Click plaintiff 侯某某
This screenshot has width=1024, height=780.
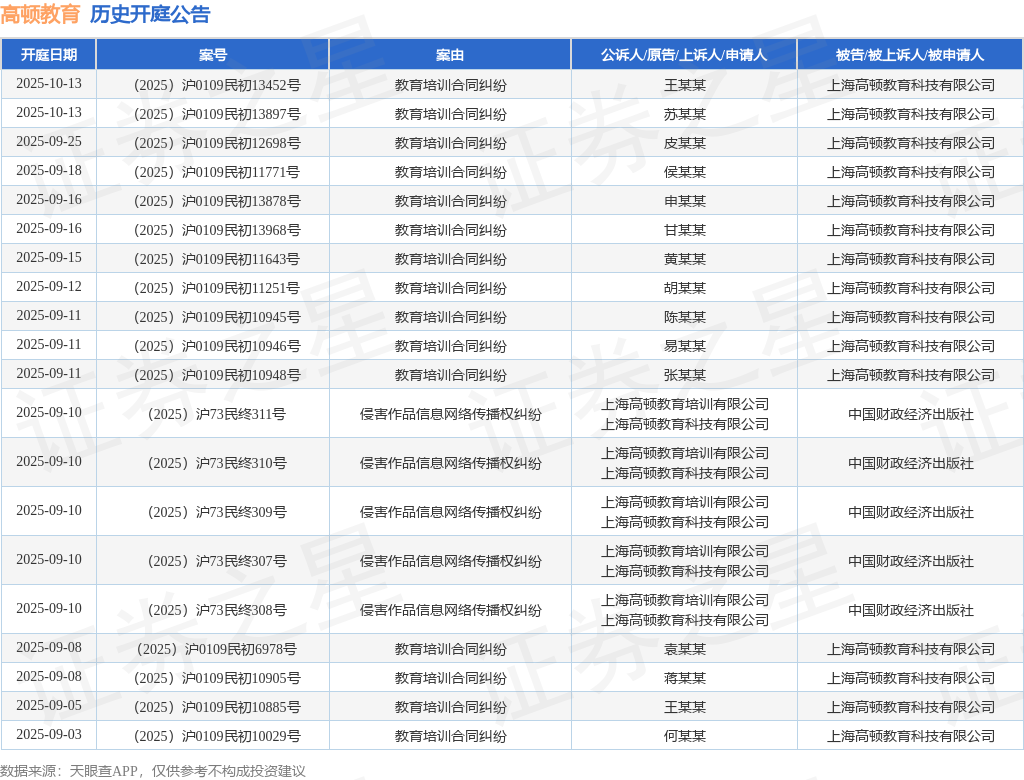(x=684, y=172)
